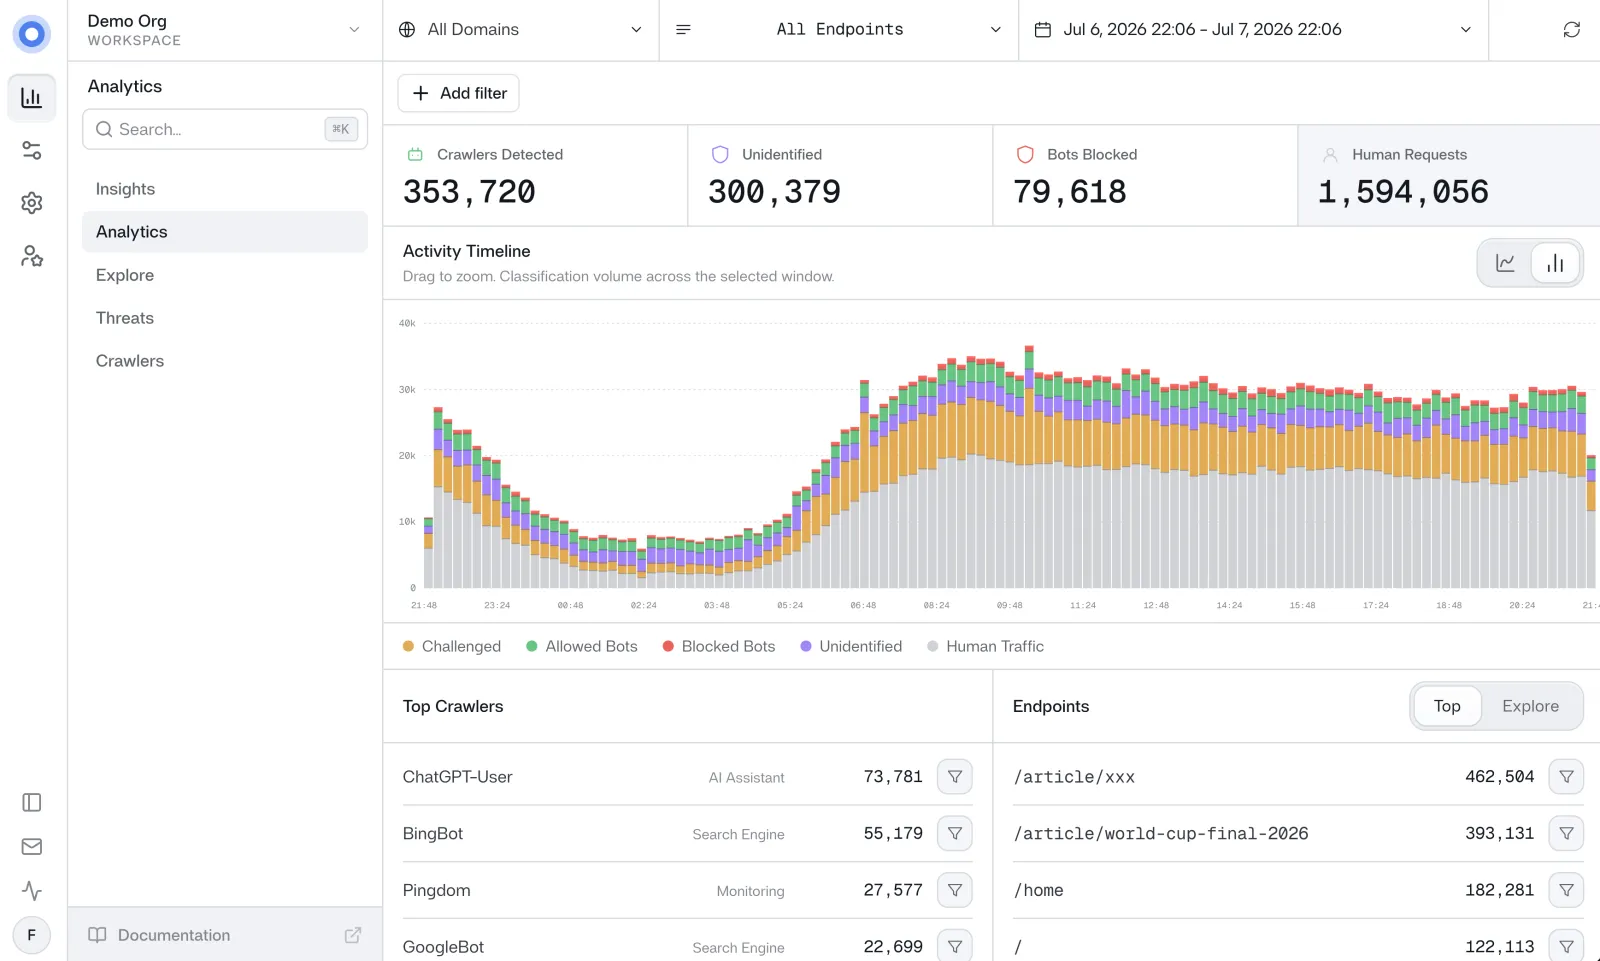Open the Analytics bar-chart sidebar icon

32,98
